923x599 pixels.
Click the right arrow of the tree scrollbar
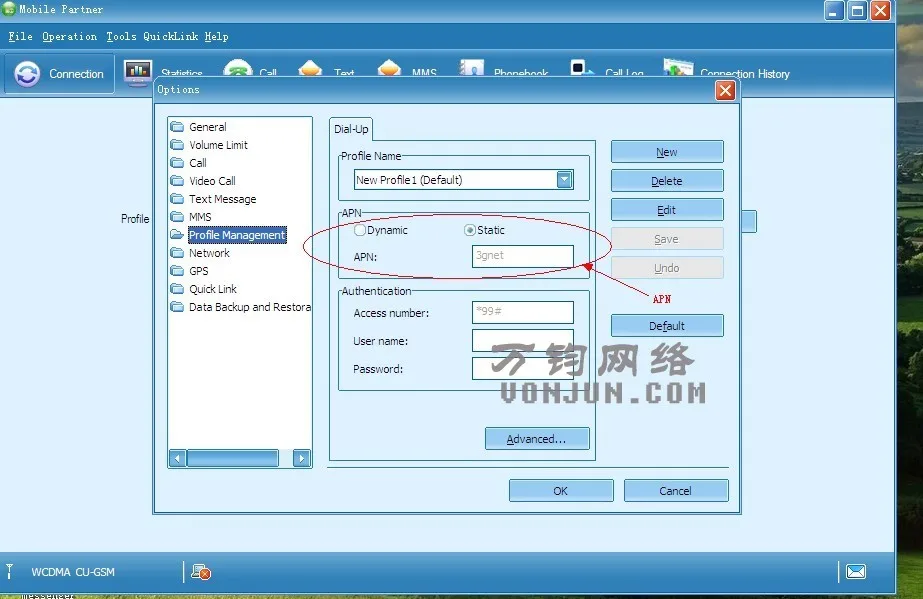(301, 458)
